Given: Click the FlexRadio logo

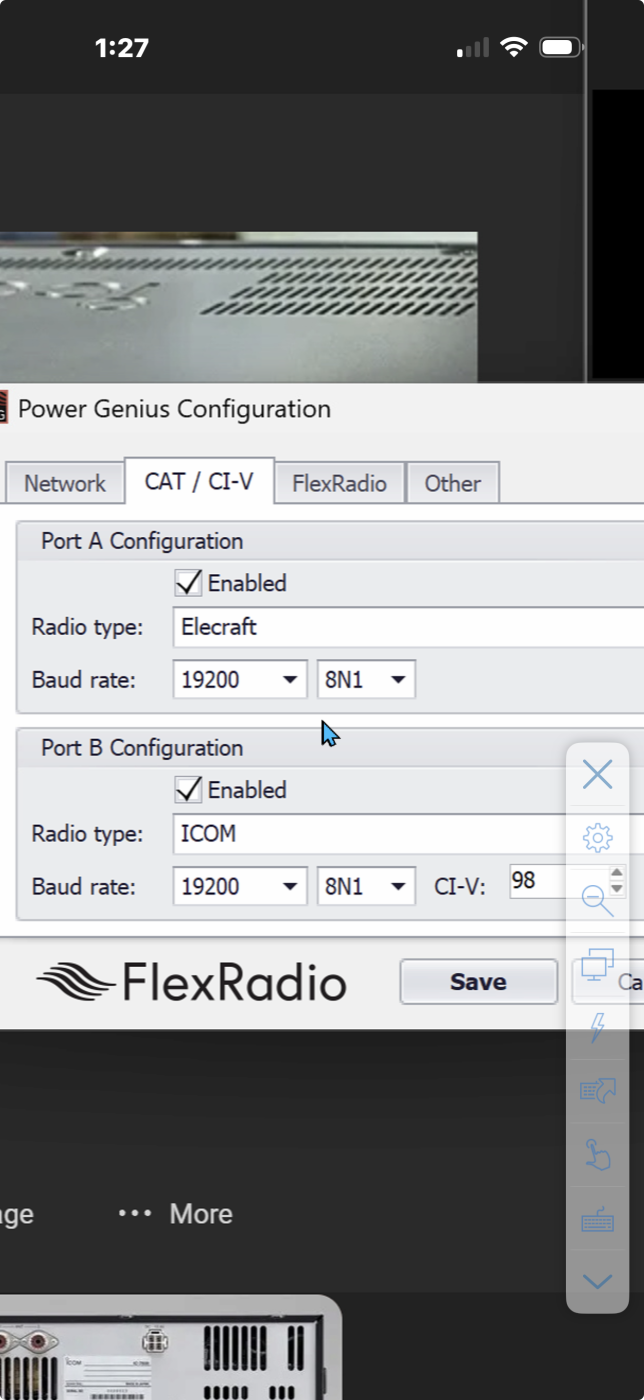Looking at the screenshot, I should pos(191,982).
